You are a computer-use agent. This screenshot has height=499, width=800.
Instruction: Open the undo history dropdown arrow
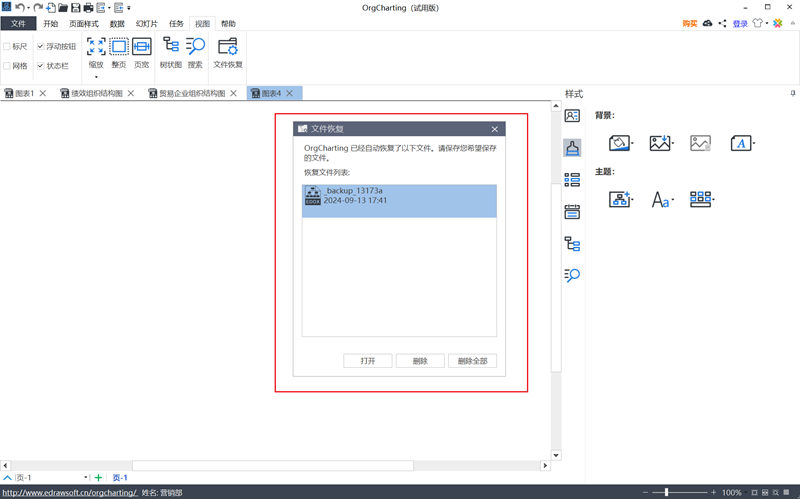pos(28,8)
